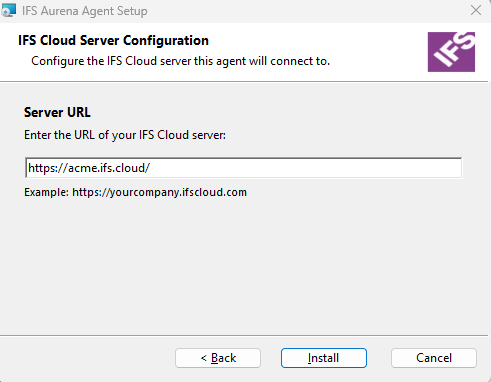
Task: Close the setup window with X
Action: pyautogui.click(x=476, y=10)
